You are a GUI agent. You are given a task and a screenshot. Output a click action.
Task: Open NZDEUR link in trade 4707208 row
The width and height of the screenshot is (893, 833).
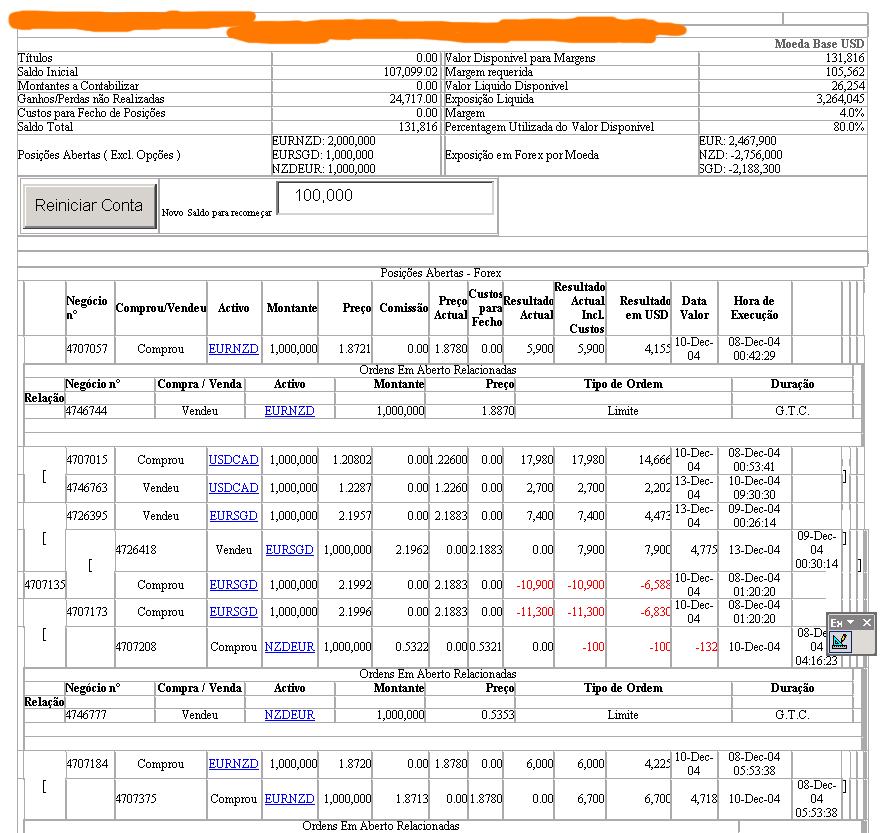pos(289,647)
